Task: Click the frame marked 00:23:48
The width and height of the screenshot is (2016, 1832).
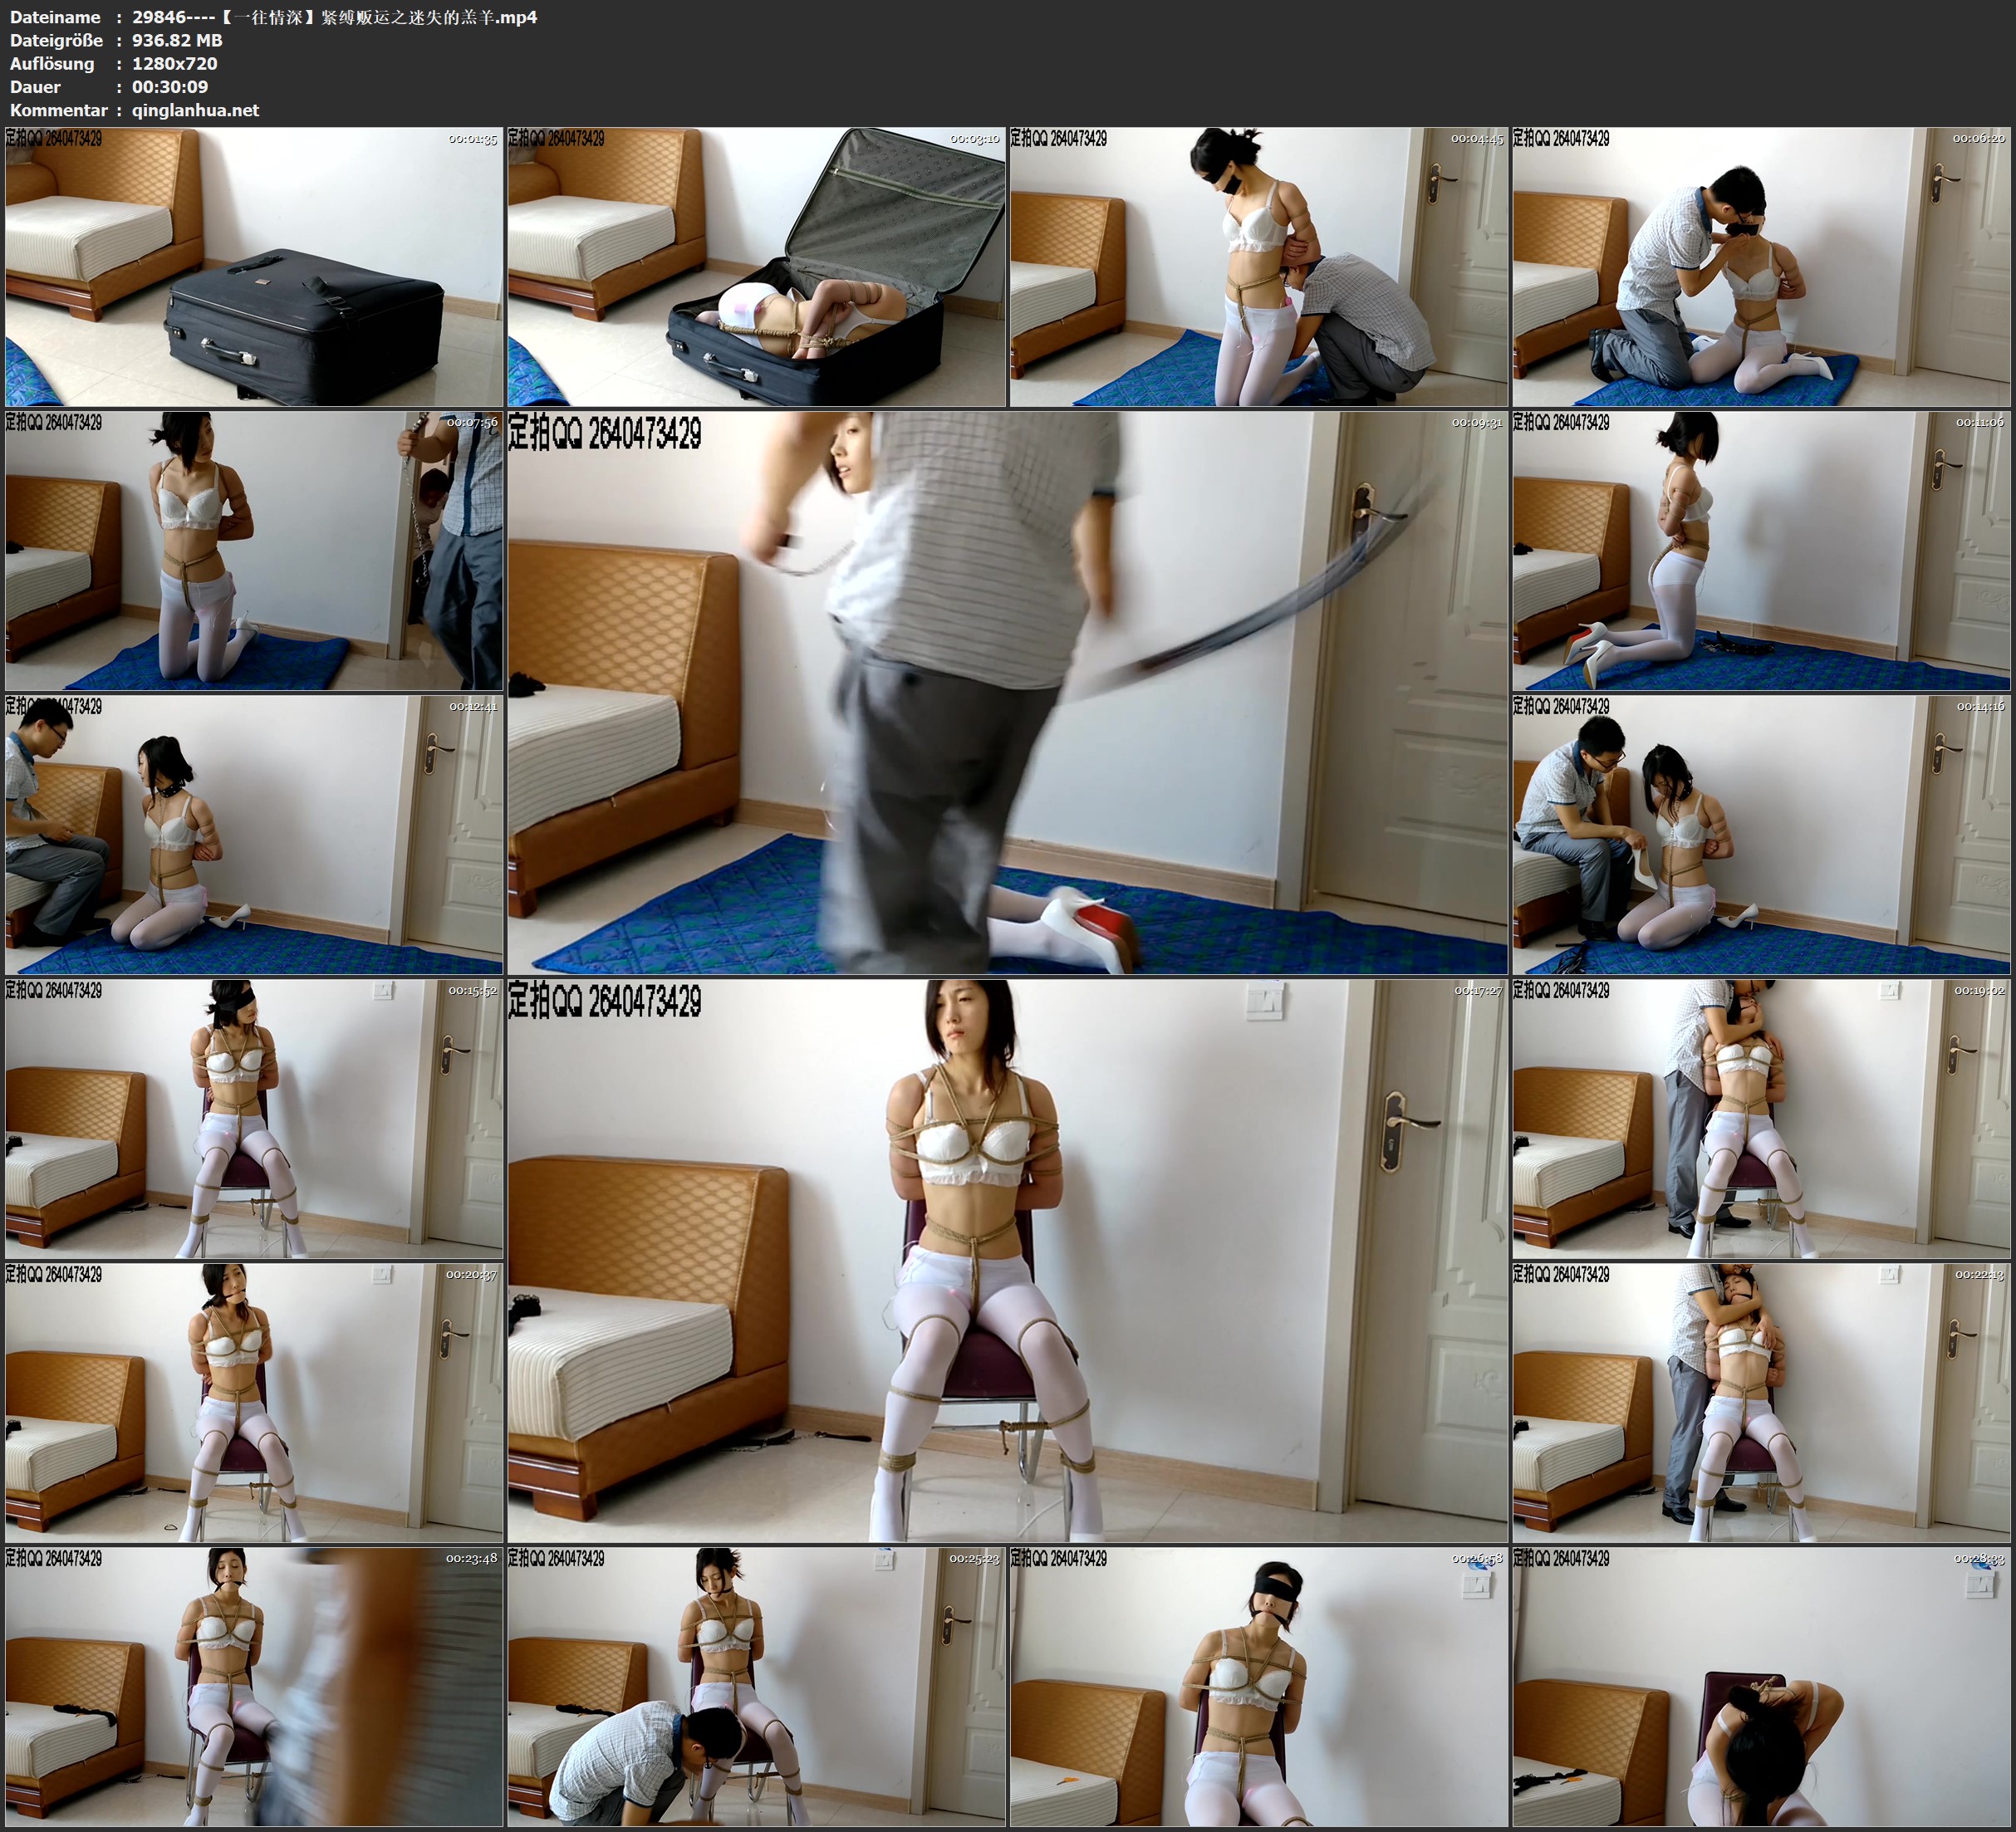Action: [254, 1686]
